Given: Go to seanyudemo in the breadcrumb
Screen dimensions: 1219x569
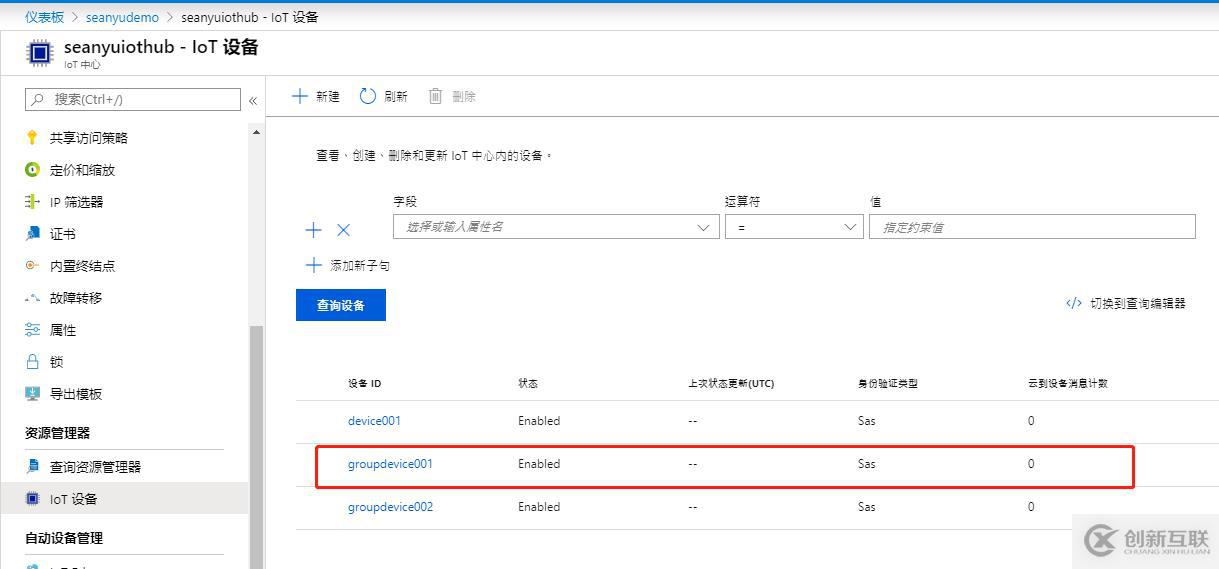Looking at the screenshot, I should click(x=122, y=17).
